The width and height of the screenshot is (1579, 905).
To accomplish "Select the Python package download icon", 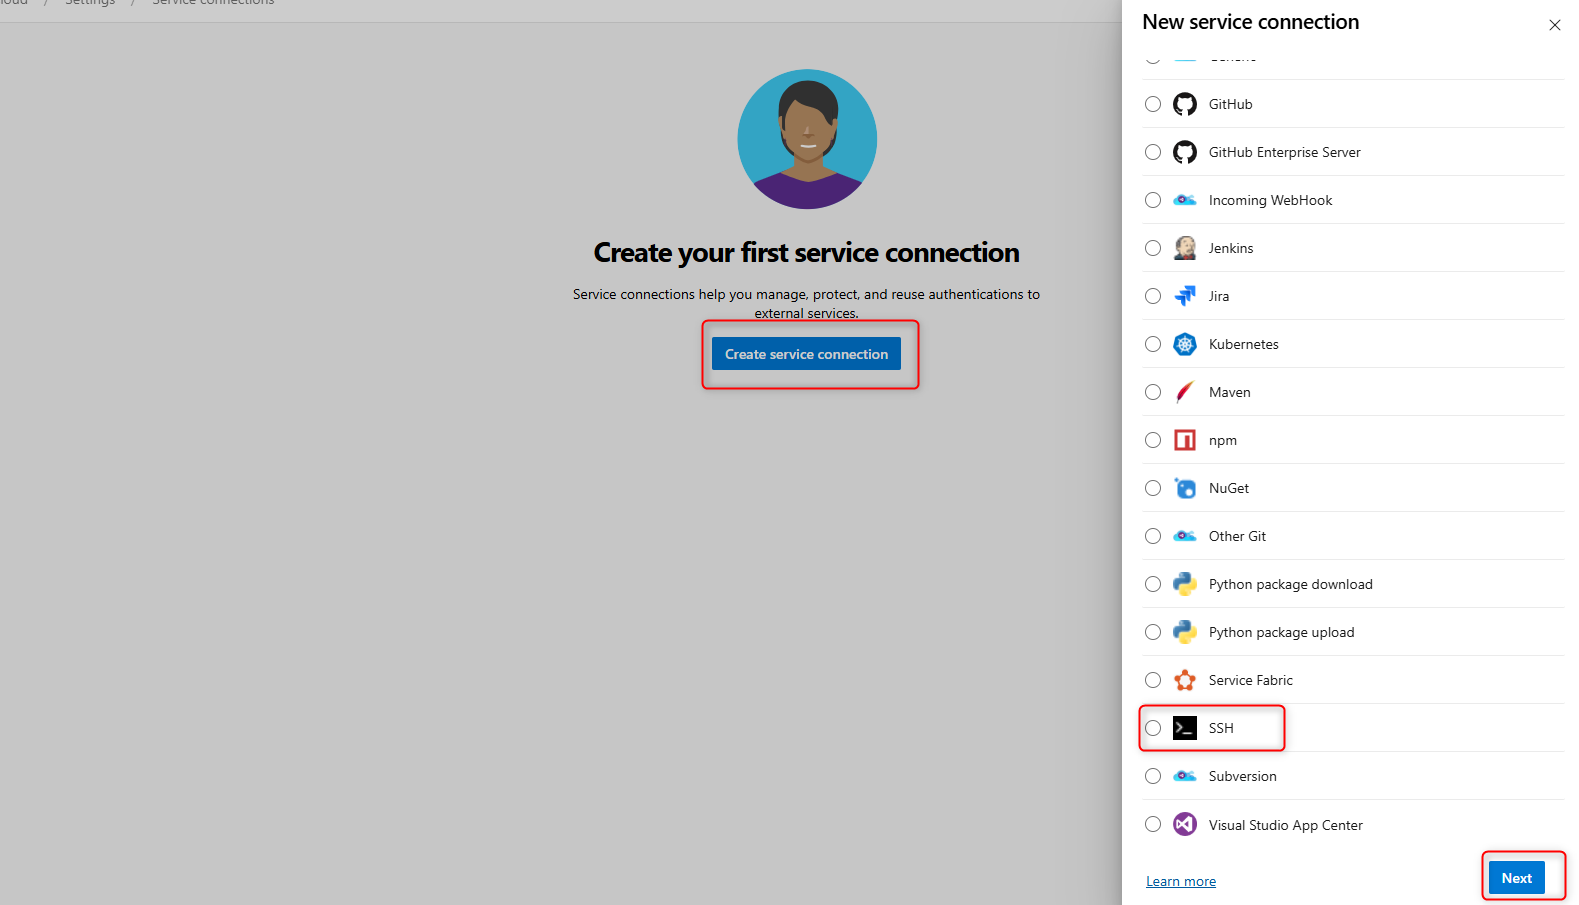I will [x=1184, y=584].
